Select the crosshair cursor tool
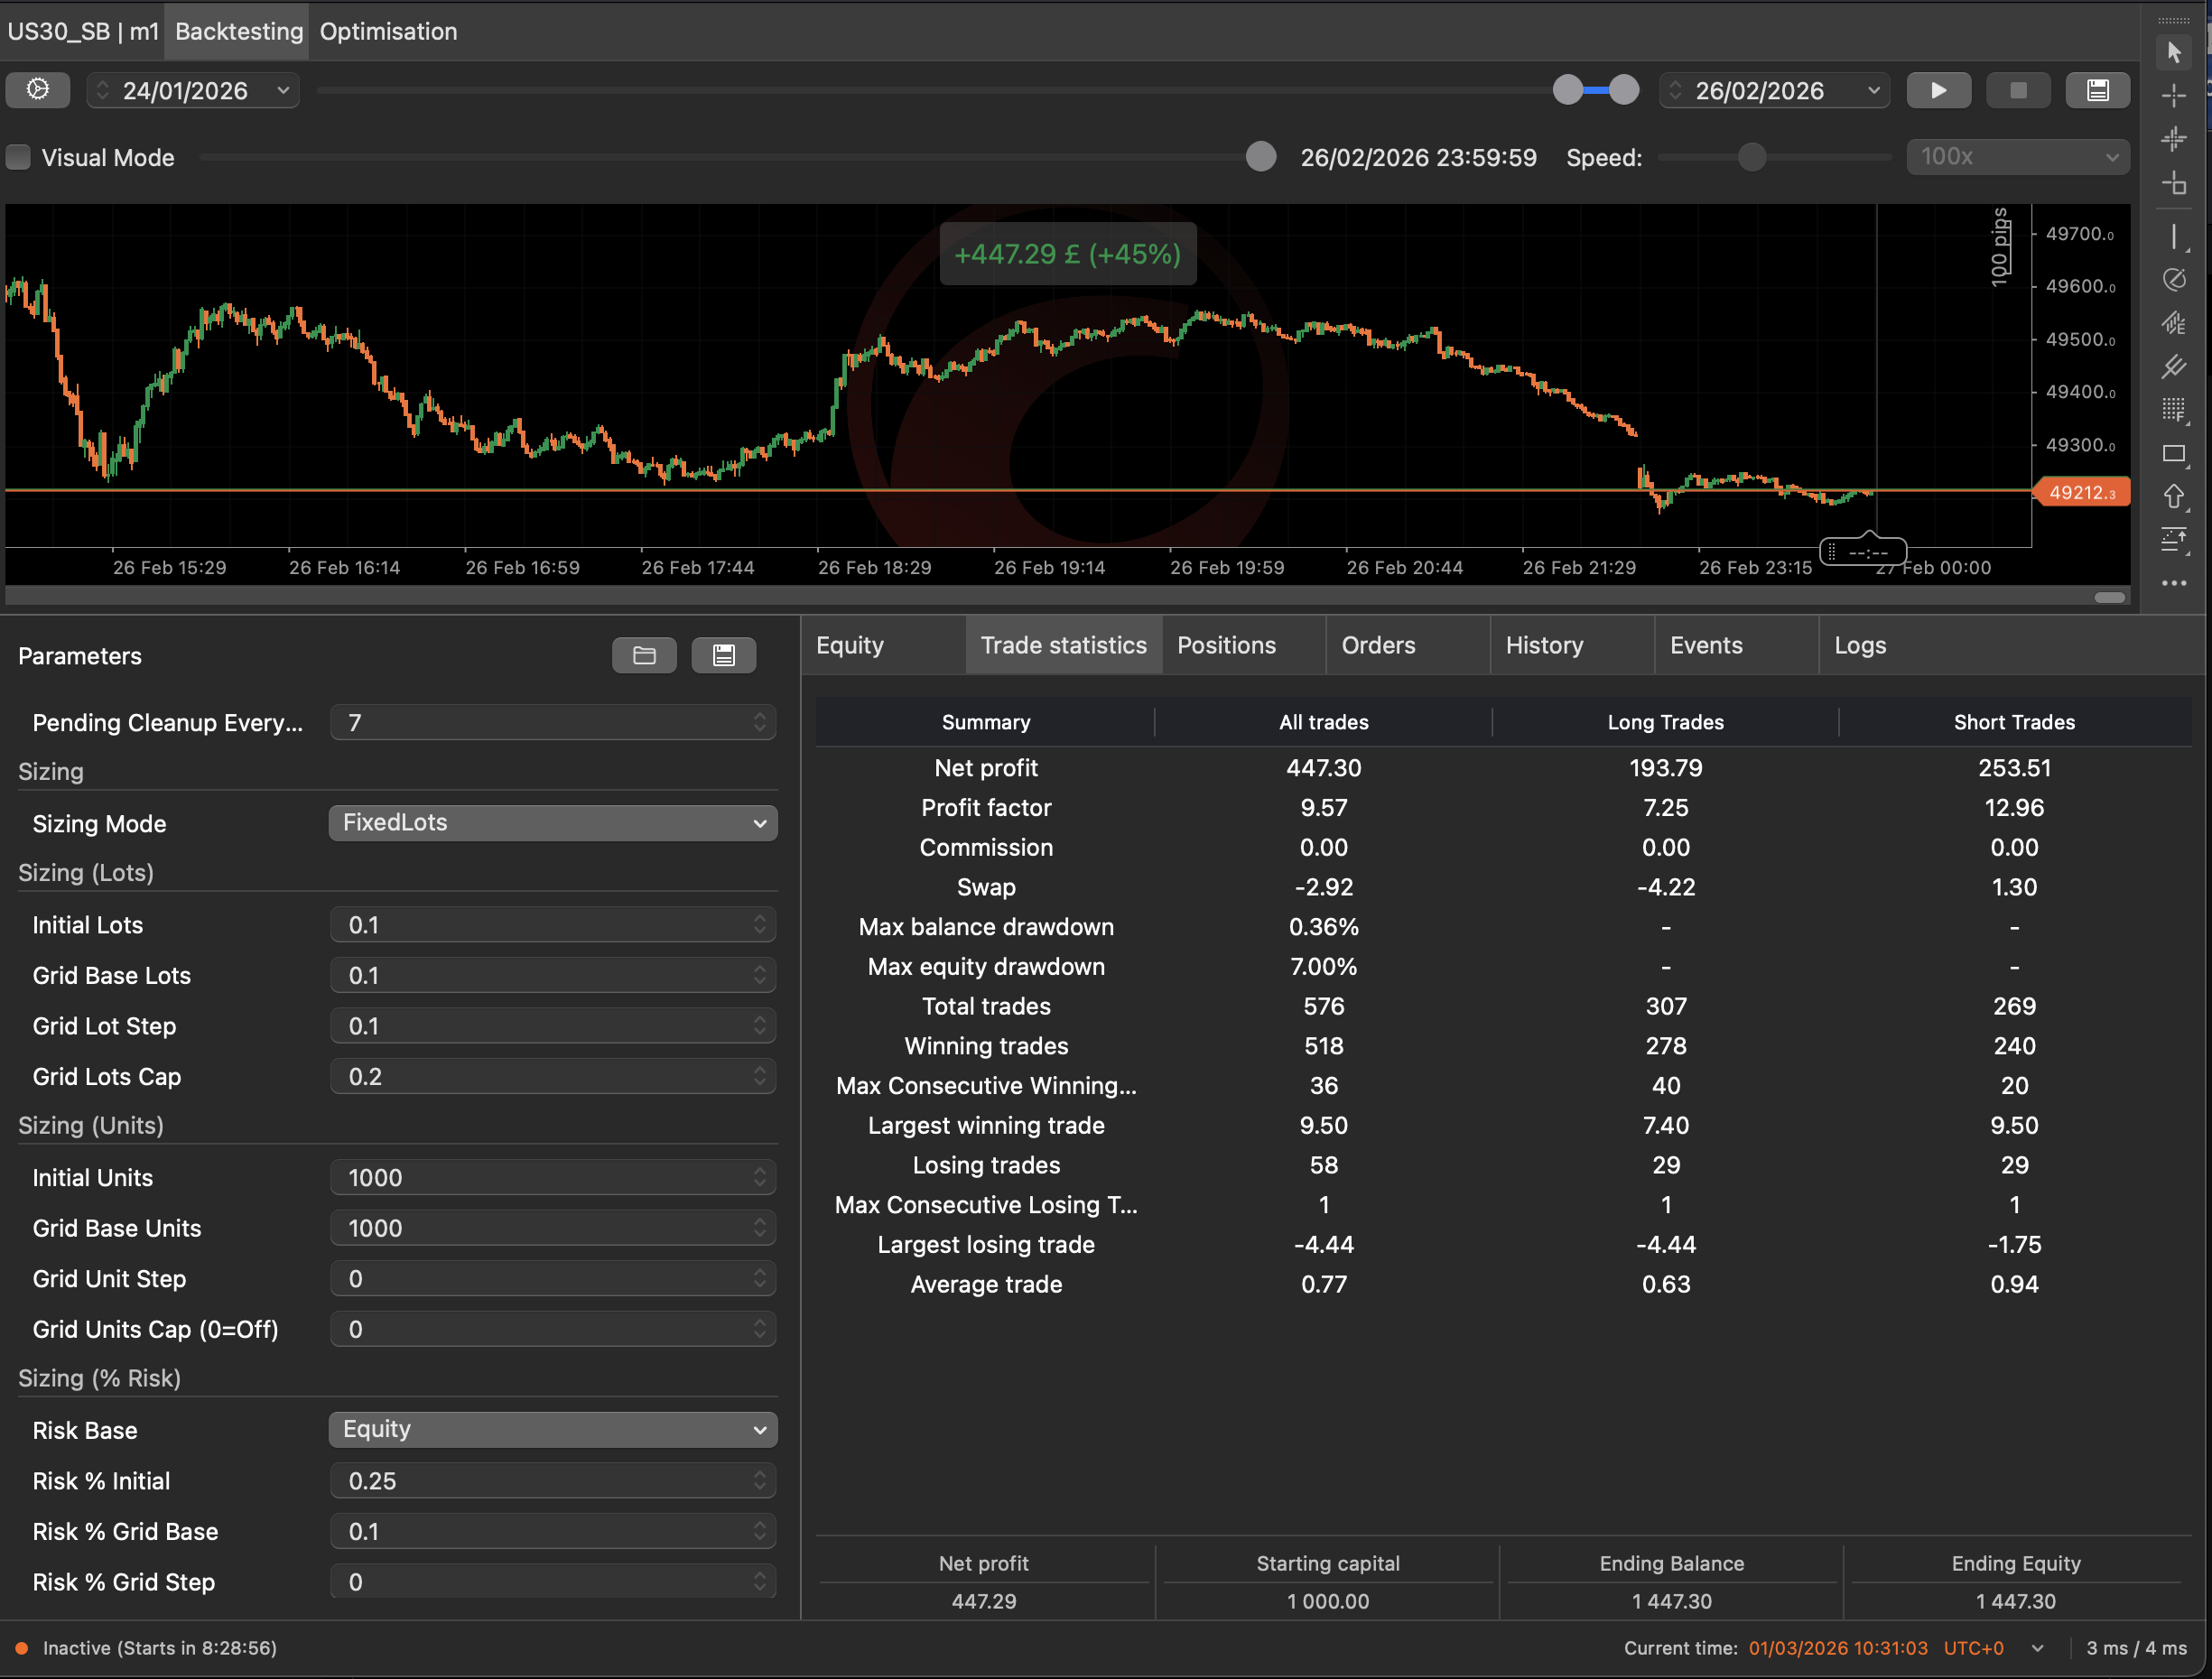2212x1679 pixels. click(2173, 96)
